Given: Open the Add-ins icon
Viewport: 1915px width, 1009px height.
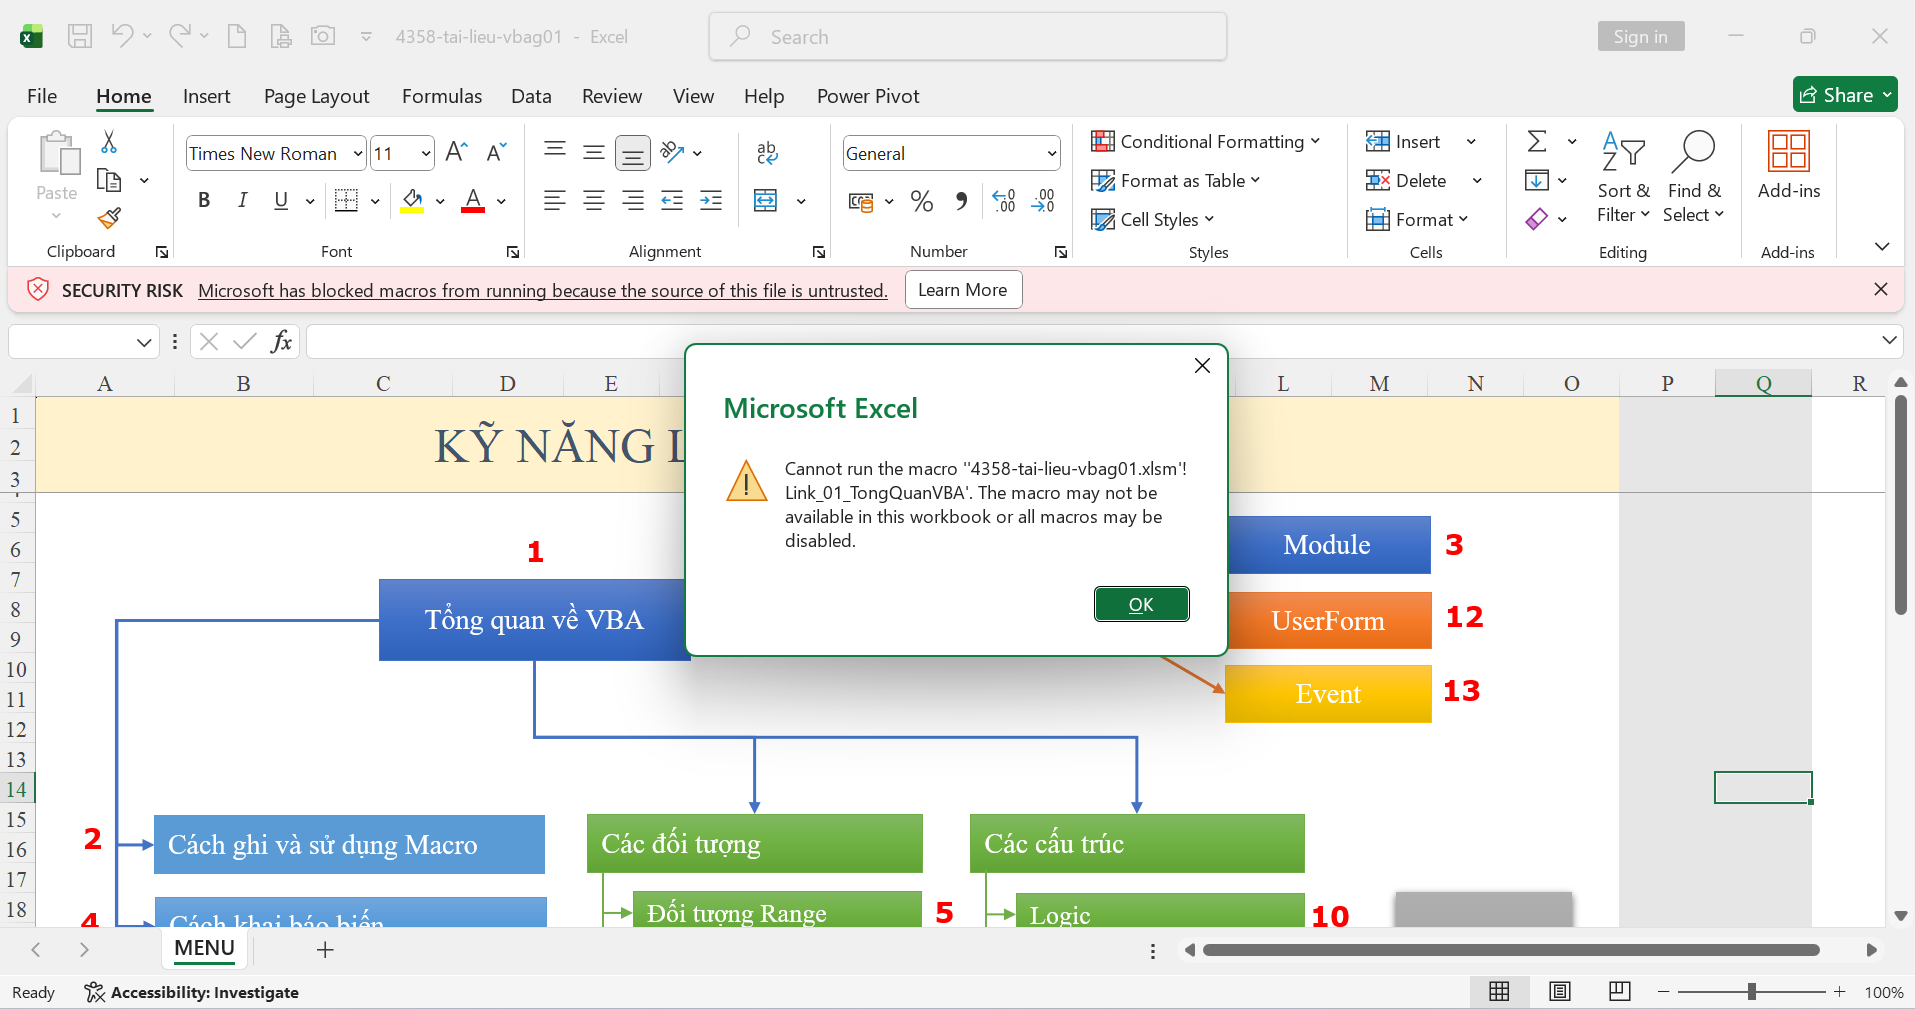Looking at the screenshot, I should coord(1788,164).
